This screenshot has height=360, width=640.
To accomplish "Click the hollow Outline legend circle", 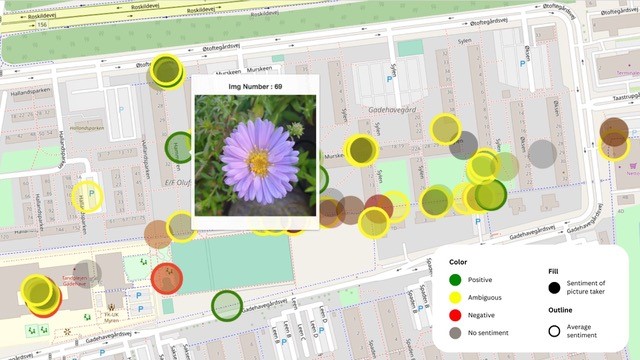I will (x=554, y=331).
